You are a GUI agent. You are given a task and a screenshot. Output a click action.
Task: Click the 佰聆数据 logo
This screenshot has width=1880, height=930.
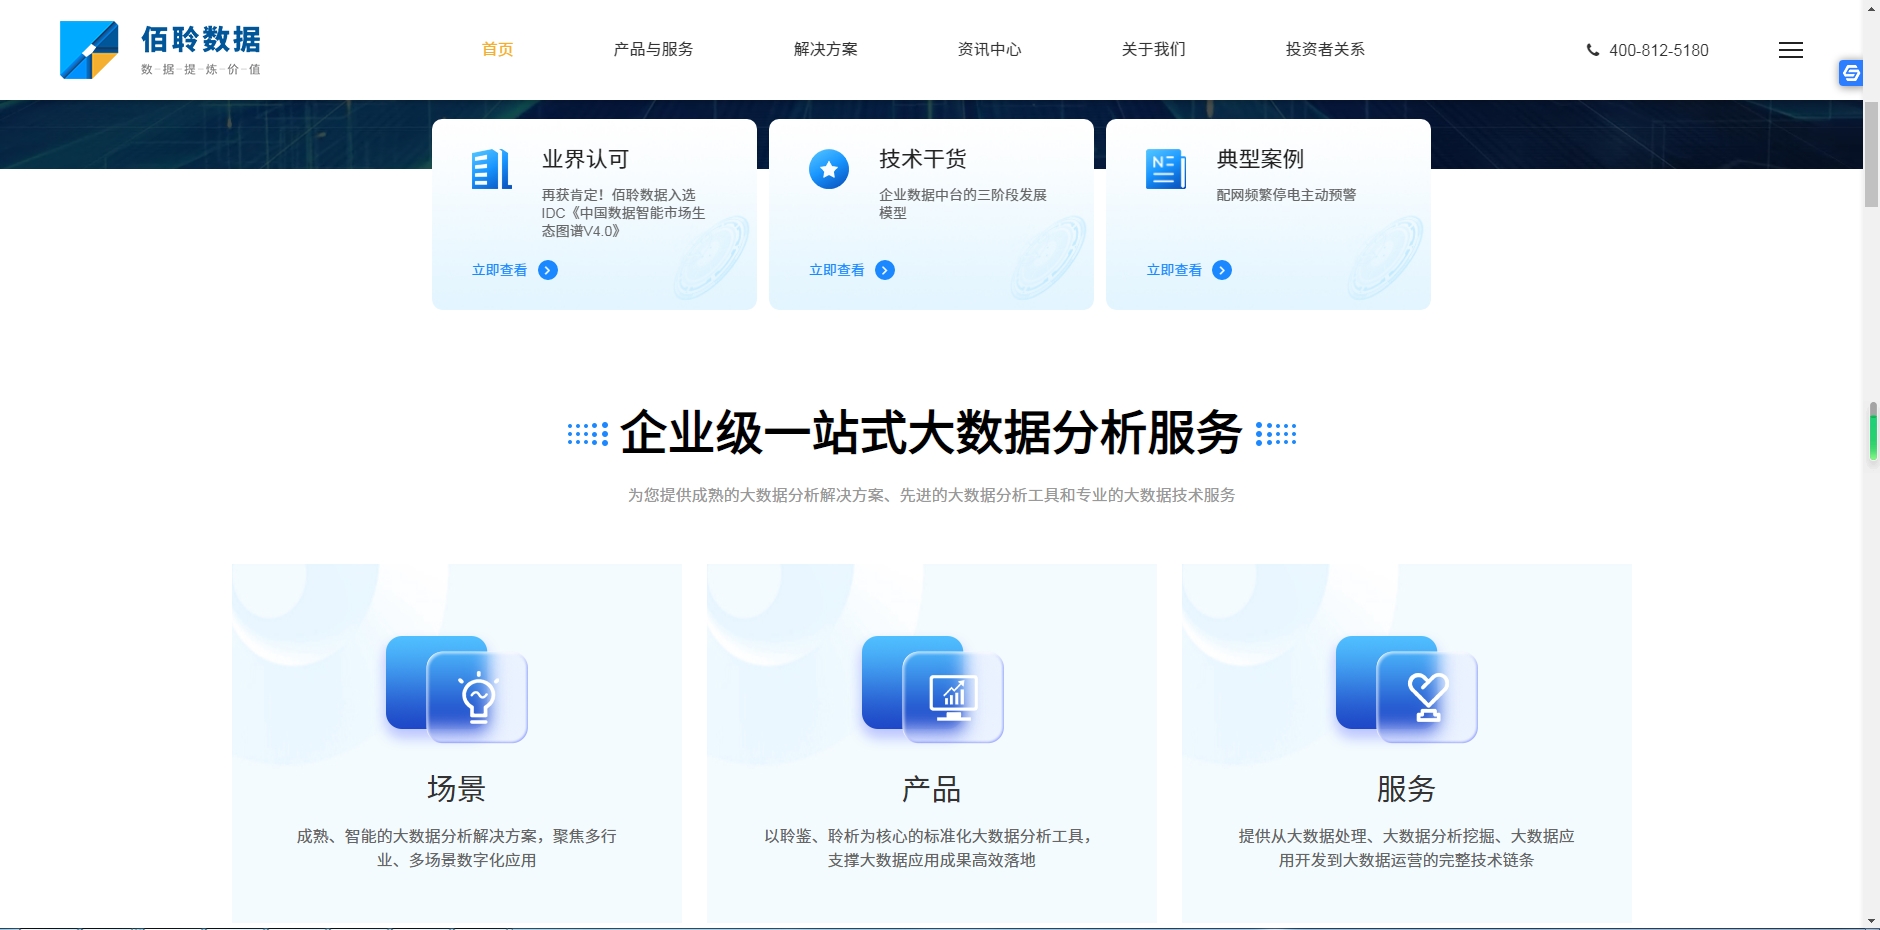click(160, 50)
